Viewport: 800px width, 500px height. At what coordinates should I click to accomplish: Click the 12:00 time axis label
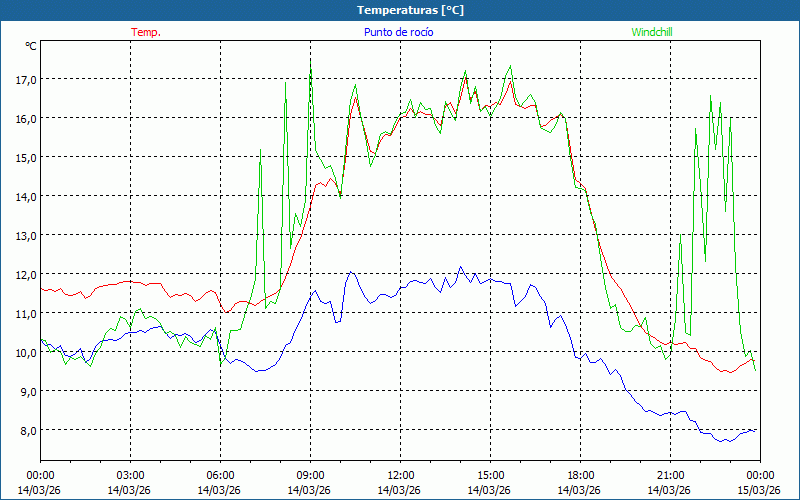coord(400,475)
